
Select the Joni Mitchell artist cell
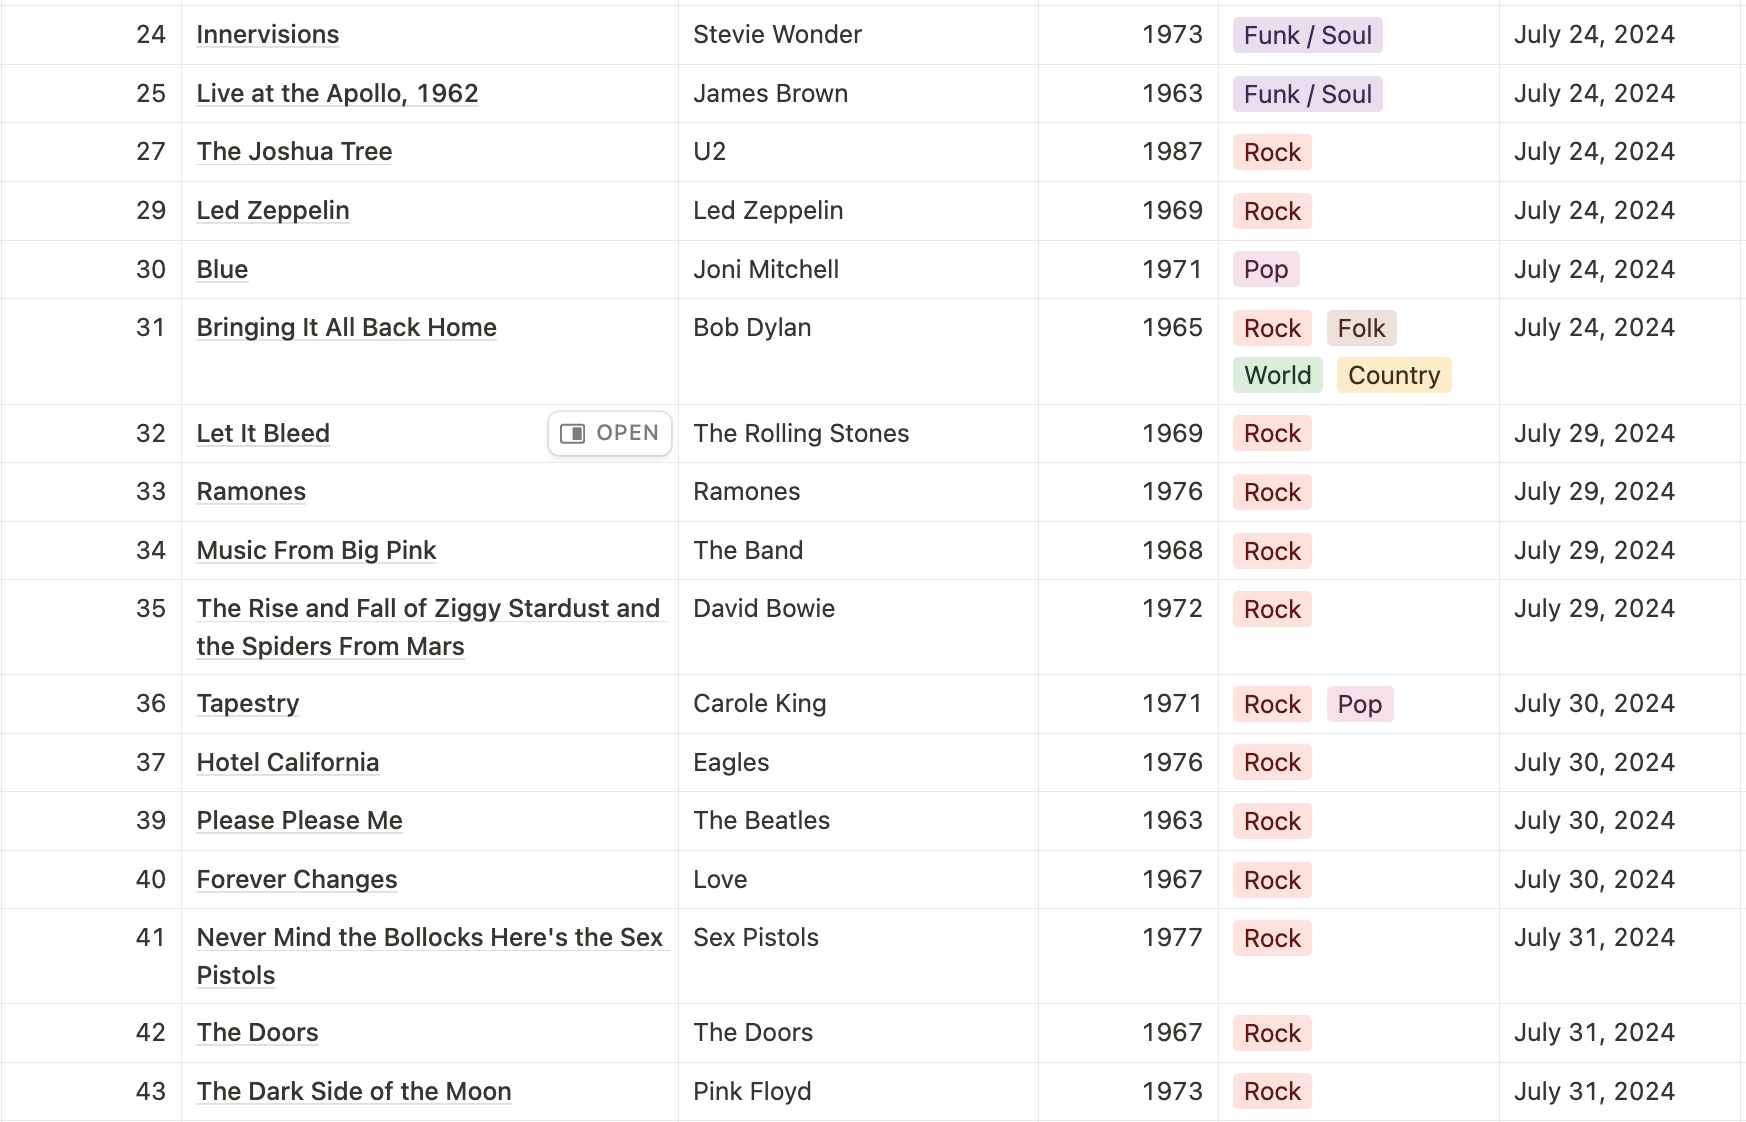[858, 270]
